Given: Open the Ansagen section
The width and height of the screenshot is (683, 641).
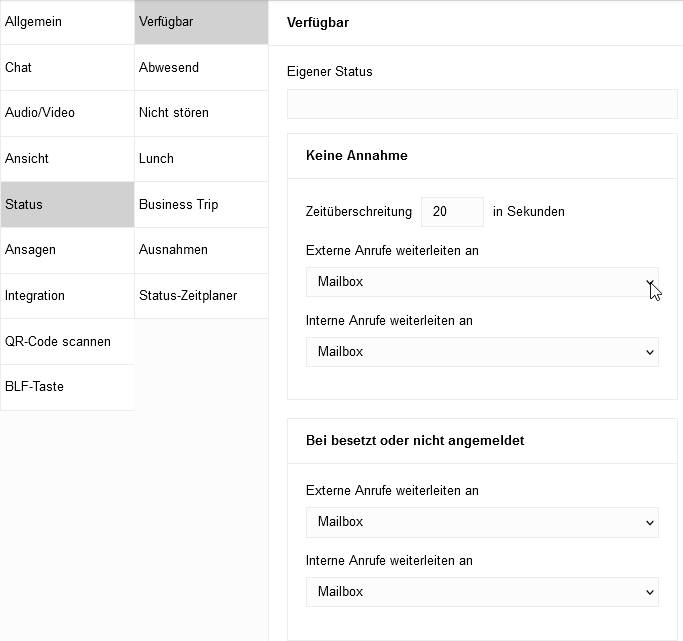Looking at the screenshot, I should click(x=67, y=250).
